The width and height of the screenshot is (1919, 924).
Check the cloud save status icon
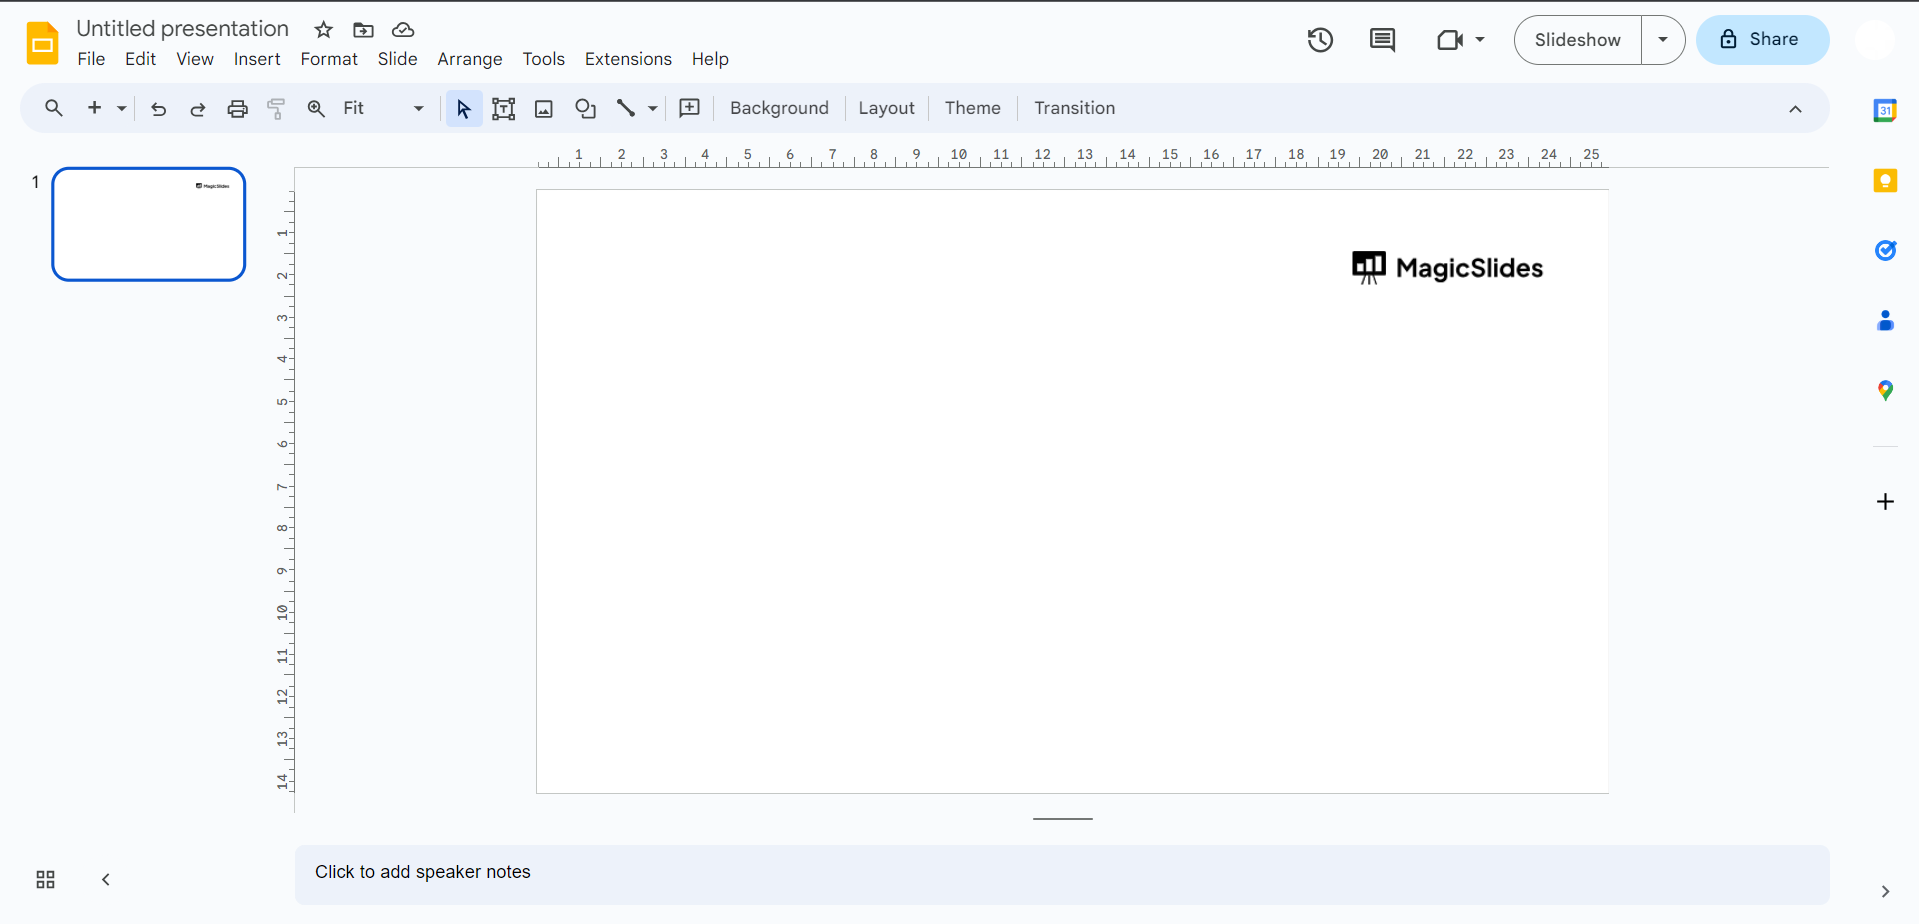pyautogui.click(x=403, y=30)
